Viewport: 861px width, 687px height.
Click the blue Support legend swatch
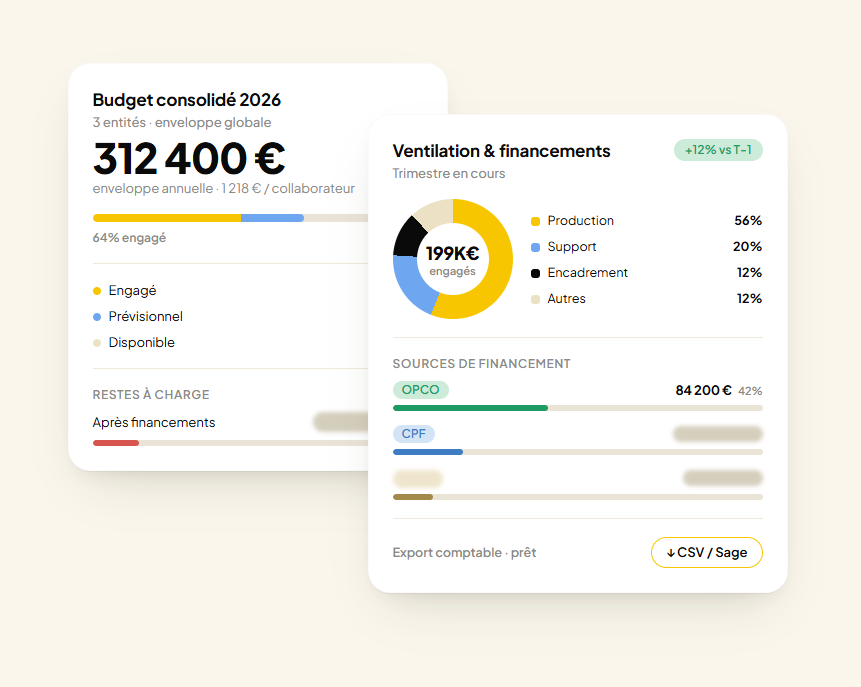pyautogui.click(x=535, y=247)
